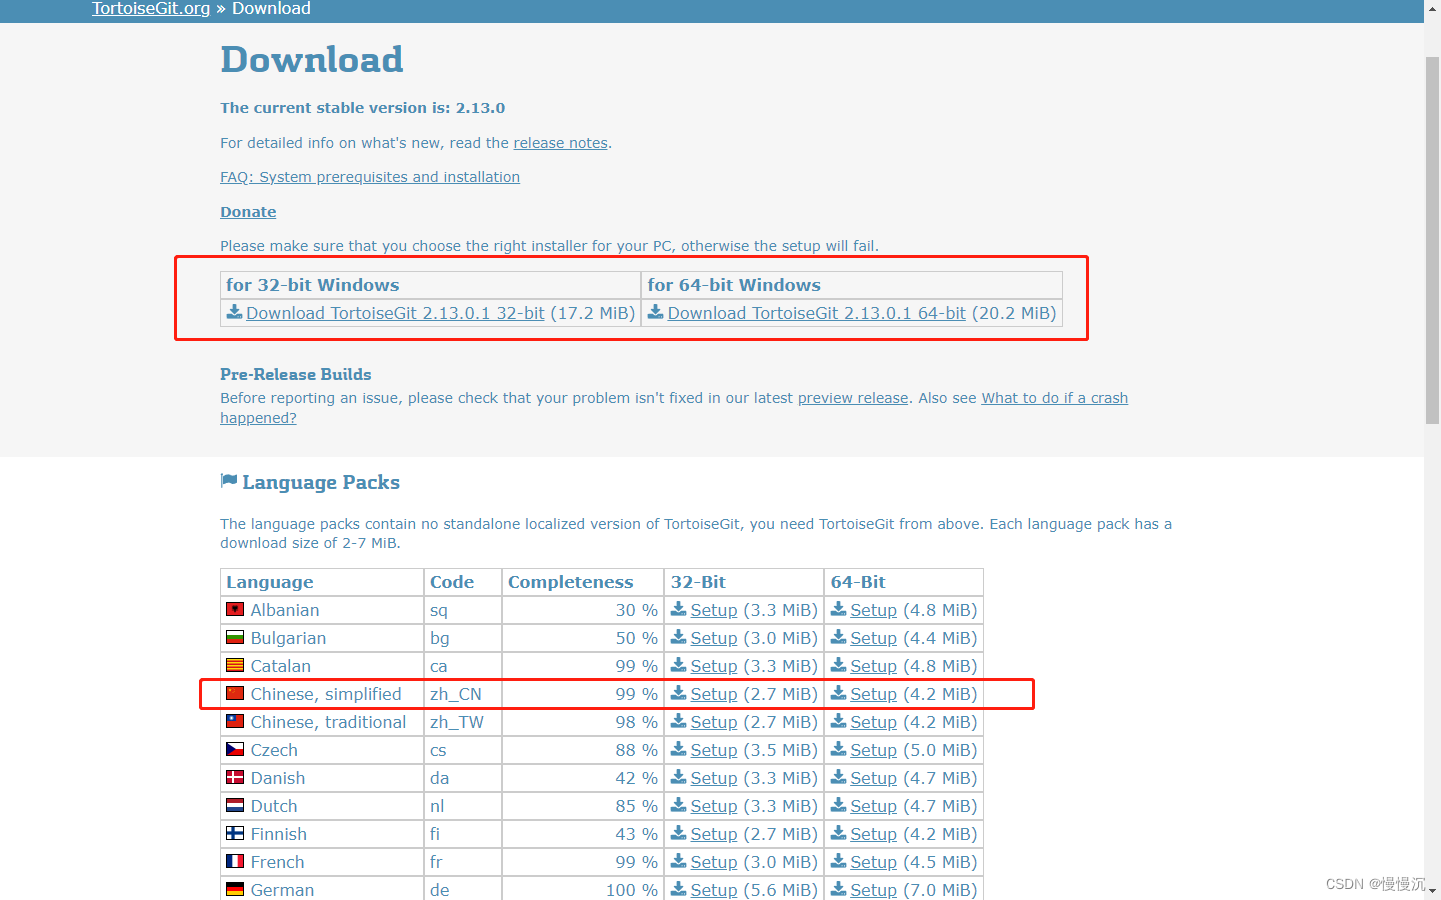
Task: Open 'What to do if a crash happened?' link
Action: 1054,398
